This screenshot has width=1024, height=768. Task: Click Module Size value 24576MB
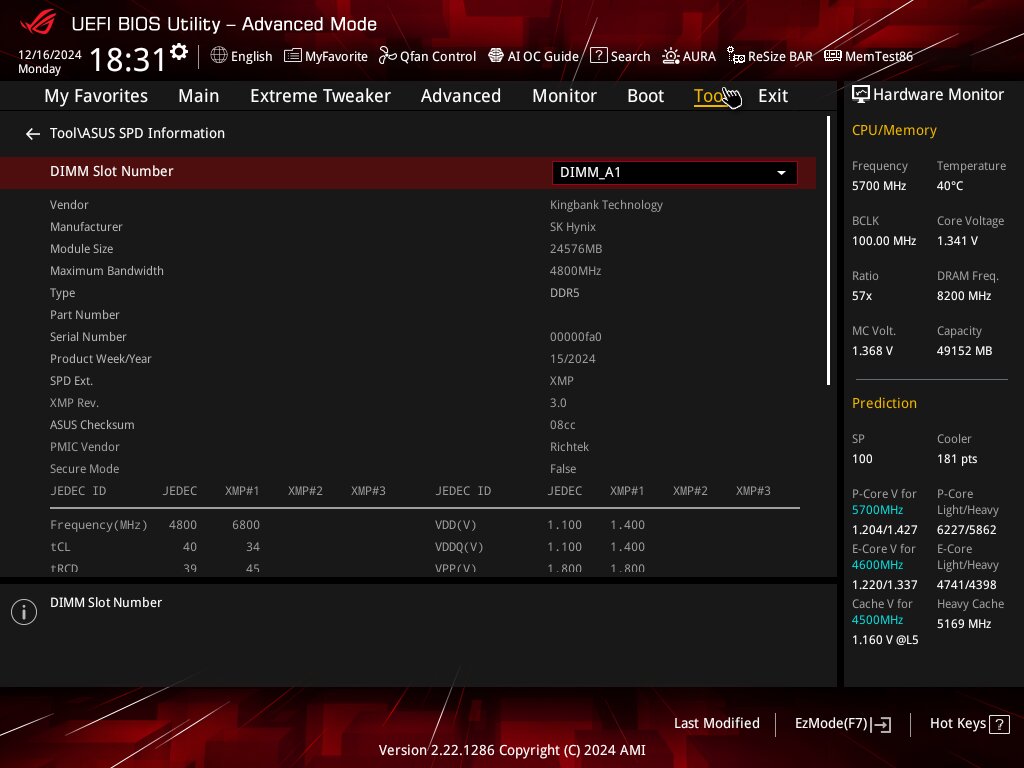(576, 249)
